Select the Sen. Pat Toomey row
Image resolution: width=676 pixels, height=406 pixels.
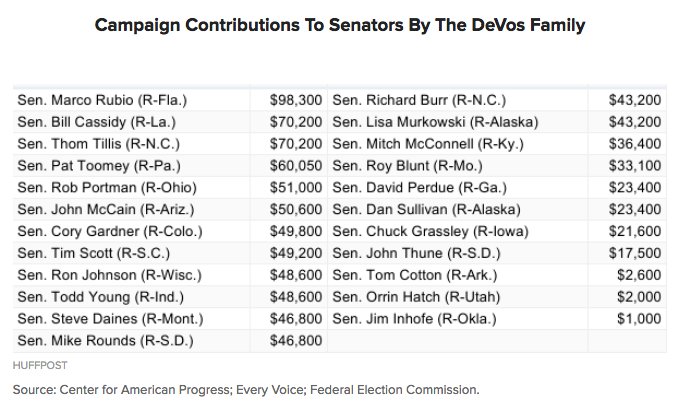click(170, 166)
